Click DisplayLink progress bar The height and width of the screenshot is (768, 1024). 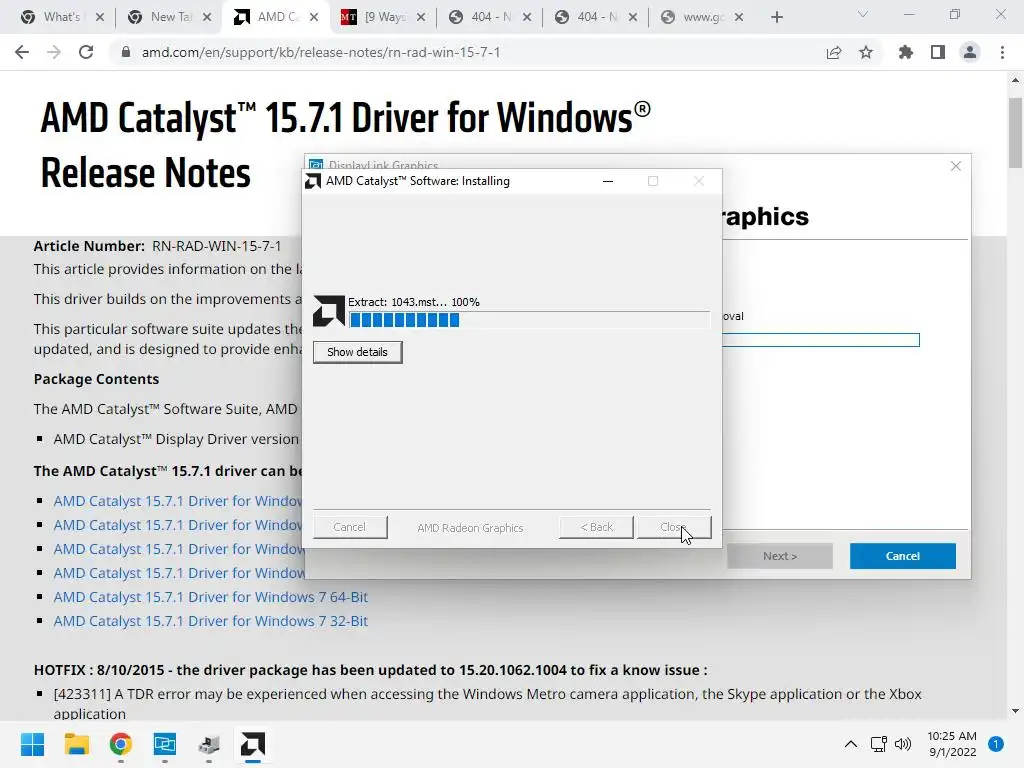[x=821, y=340]
